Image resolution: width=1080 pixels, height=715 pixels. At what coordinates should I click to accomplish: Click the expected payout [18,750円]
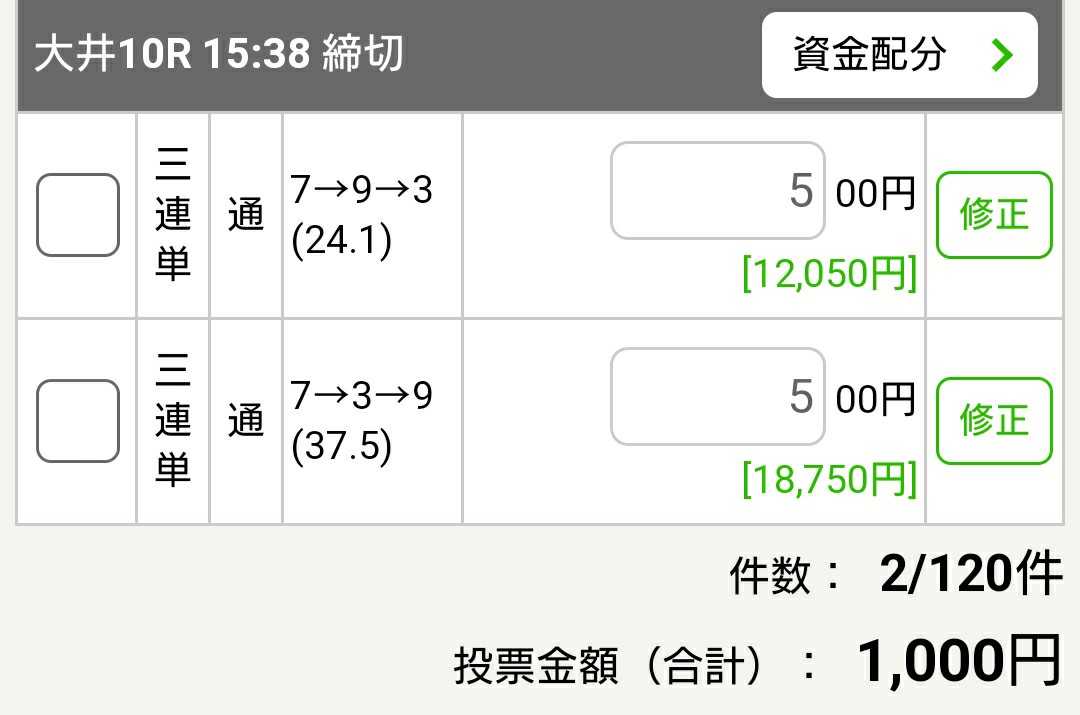829,479
